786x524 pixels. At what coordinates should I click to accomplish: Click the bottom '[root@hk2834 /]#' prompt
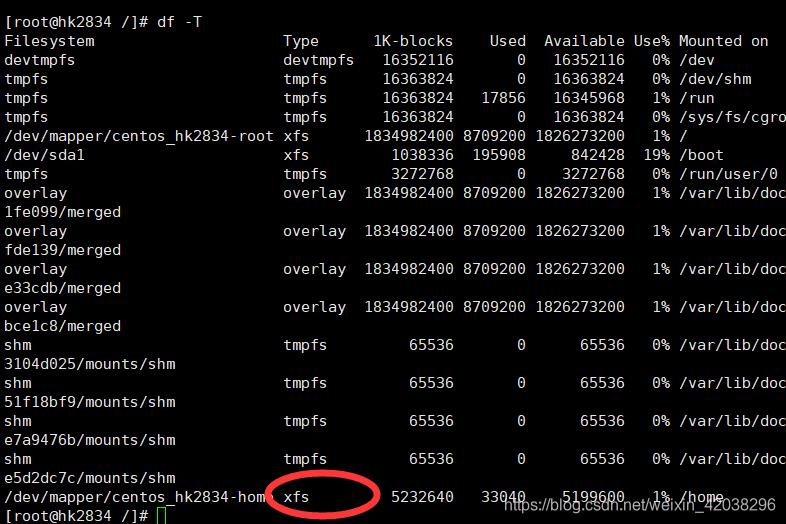point(76,516)
